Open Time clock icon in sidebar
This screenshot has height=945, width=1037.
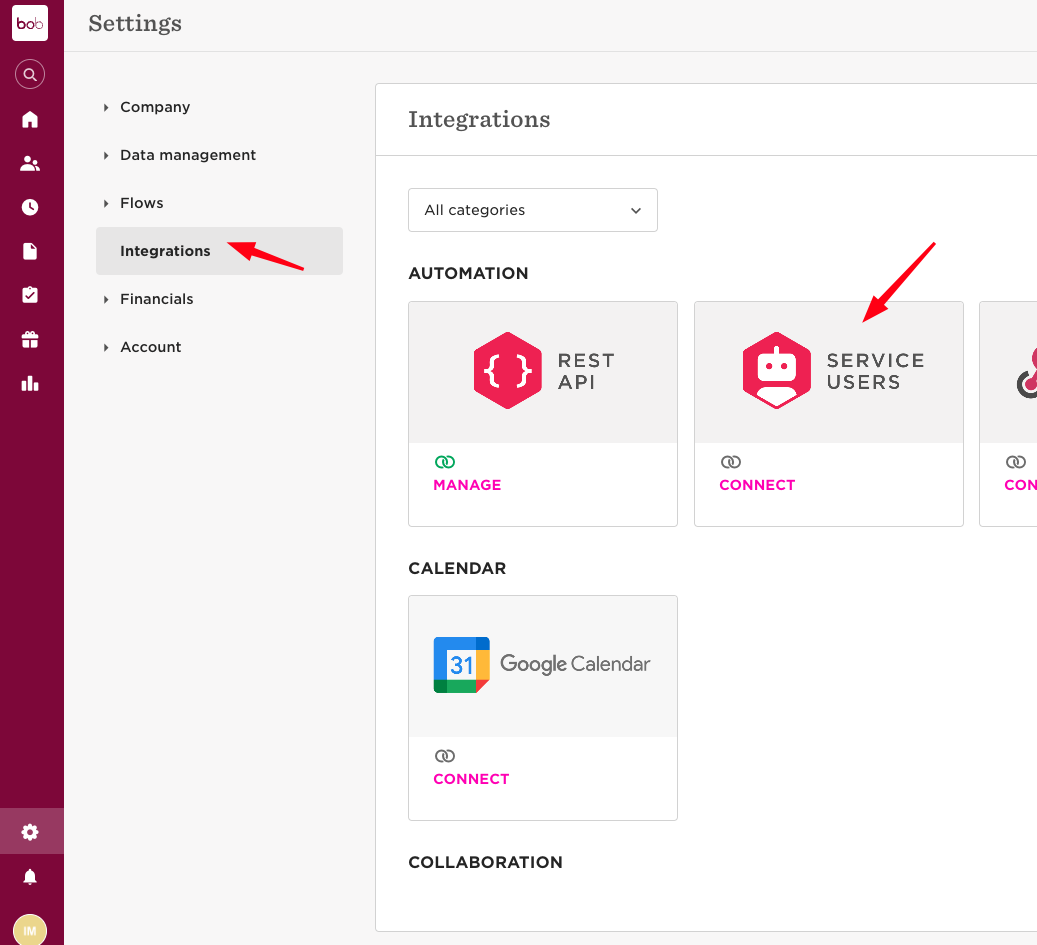point(30,207)
